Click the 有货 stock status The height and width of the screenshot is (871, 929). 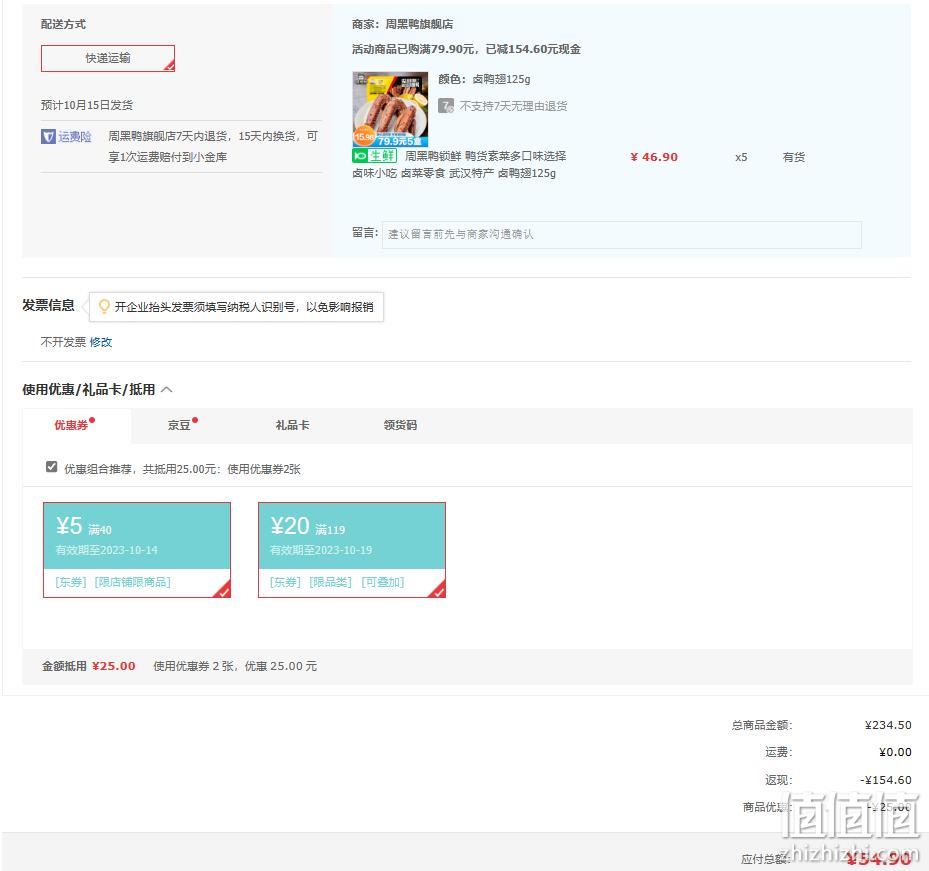[x=793, y=157]
